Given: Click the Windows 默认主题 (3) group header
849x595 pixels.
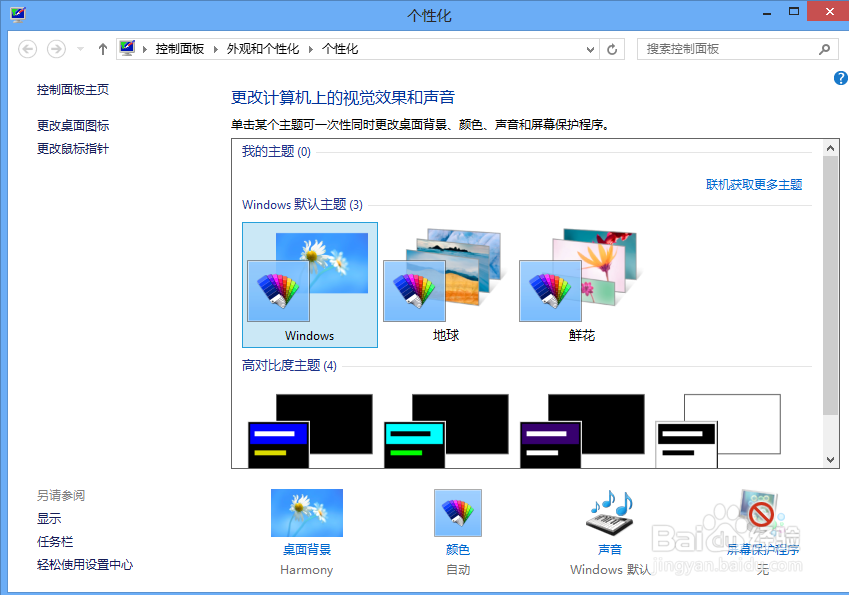Looking at the screenshot, I should coord(302,205).
